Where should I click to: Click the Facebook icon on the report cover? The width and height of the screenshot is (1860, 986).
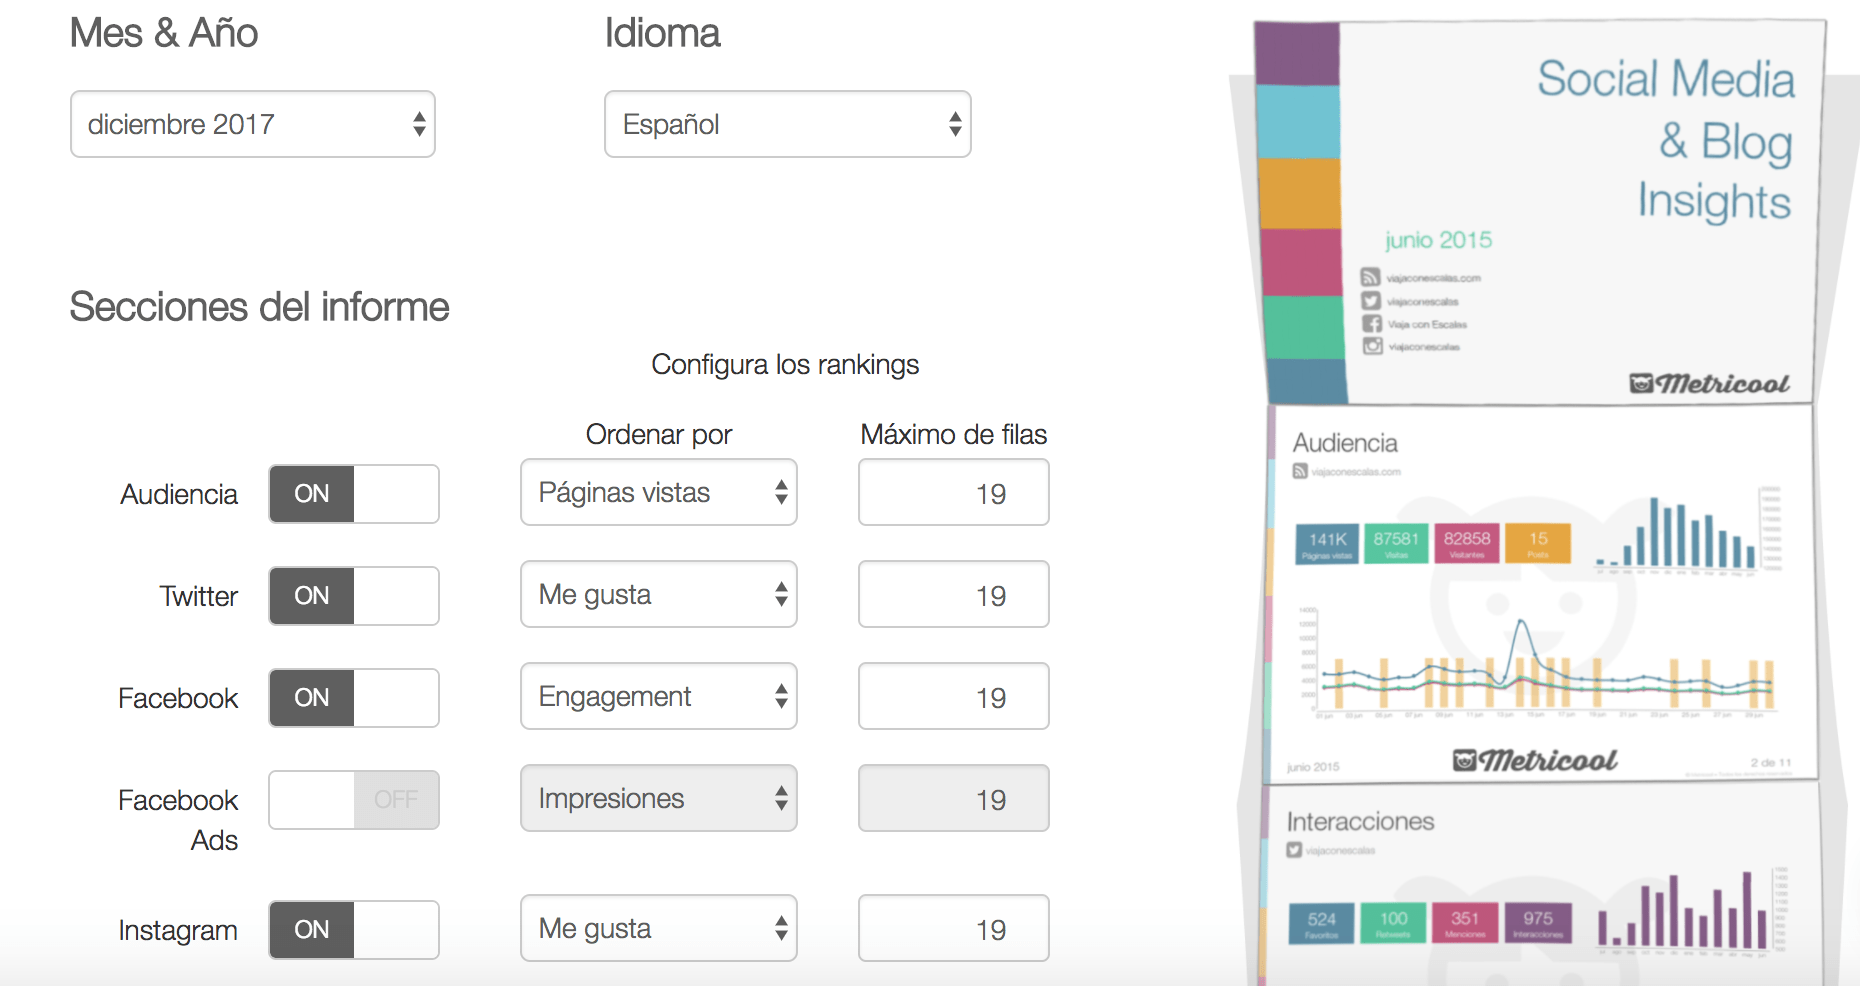pos(1372,324)
